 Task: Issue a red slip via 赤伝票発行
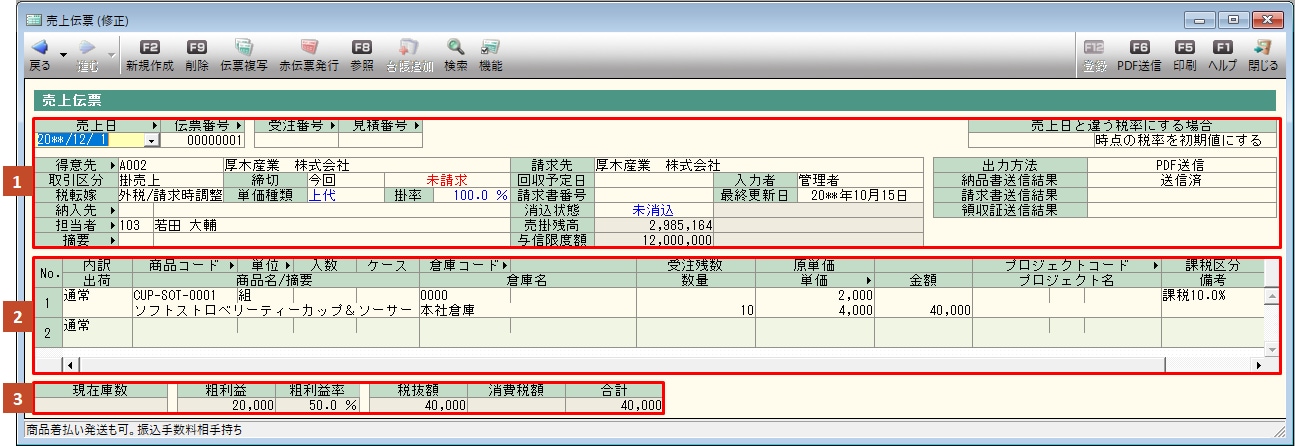pos(309,56)
